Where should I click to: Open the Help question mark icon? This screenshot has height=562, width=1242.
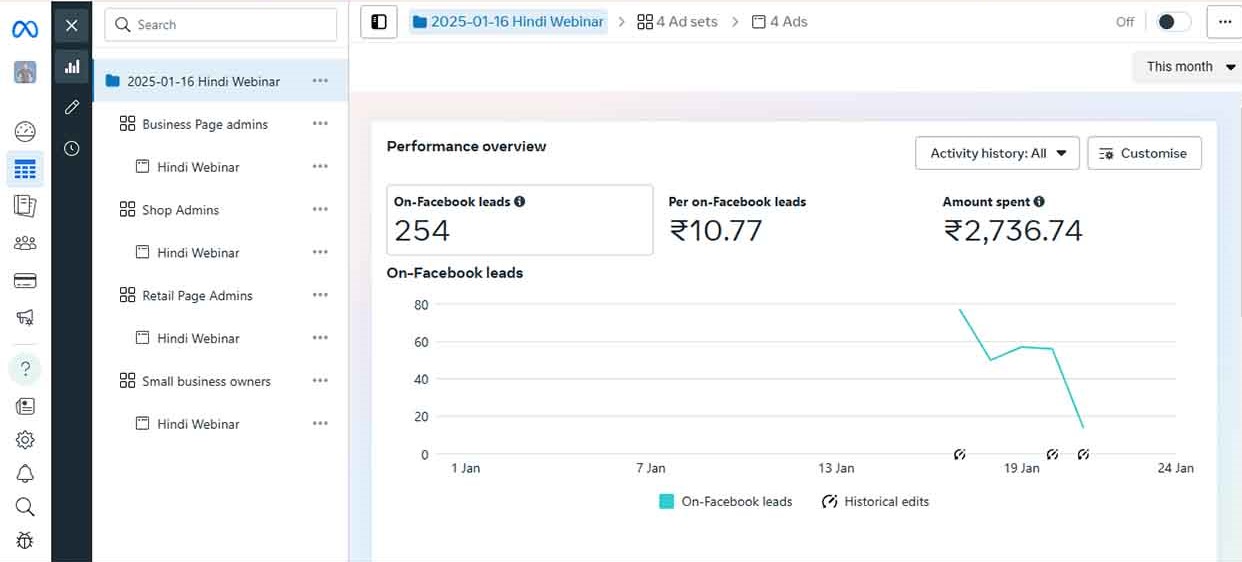pyautogui.click(x=25, y=369)
